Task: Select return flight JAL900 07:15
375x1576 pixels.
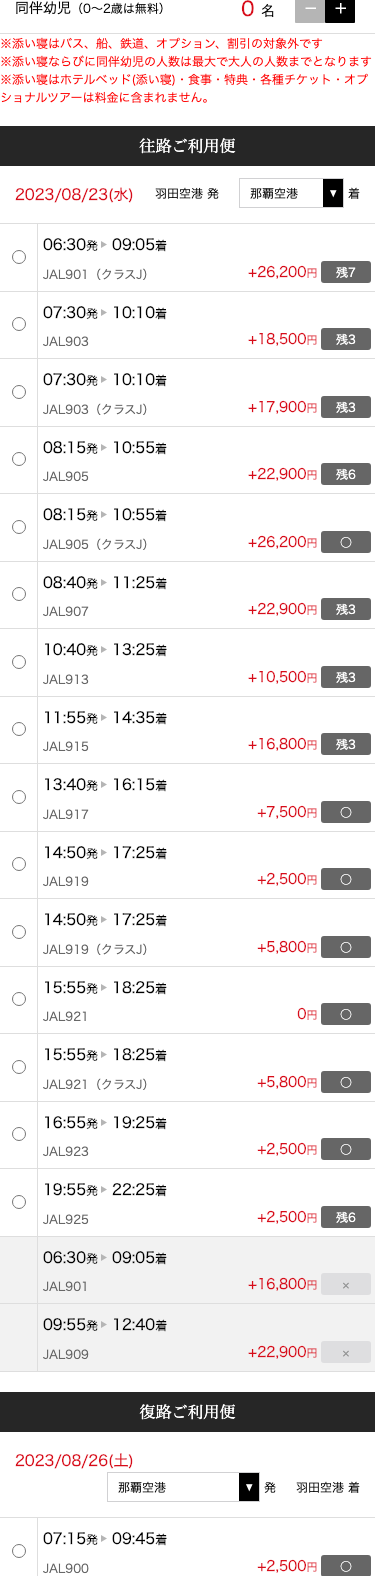Action: coord(19,1551)
